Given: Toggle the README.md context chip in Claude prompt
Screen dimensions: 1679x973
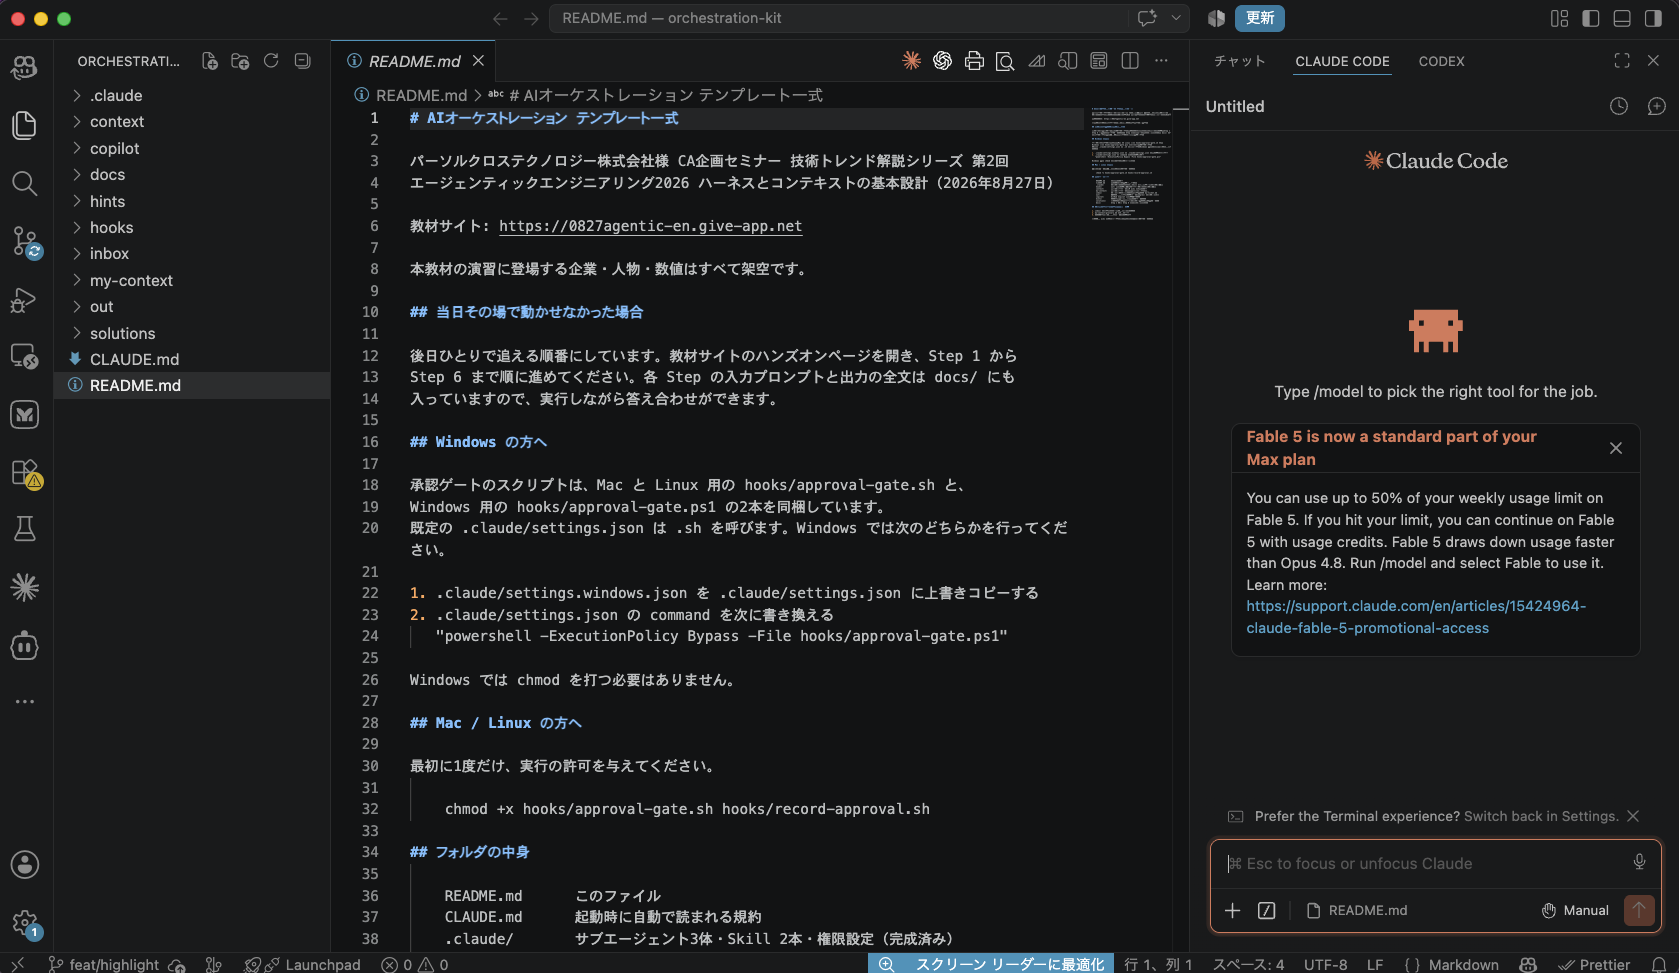Looking at the screenshot, I should click(x=1357, y=910).
